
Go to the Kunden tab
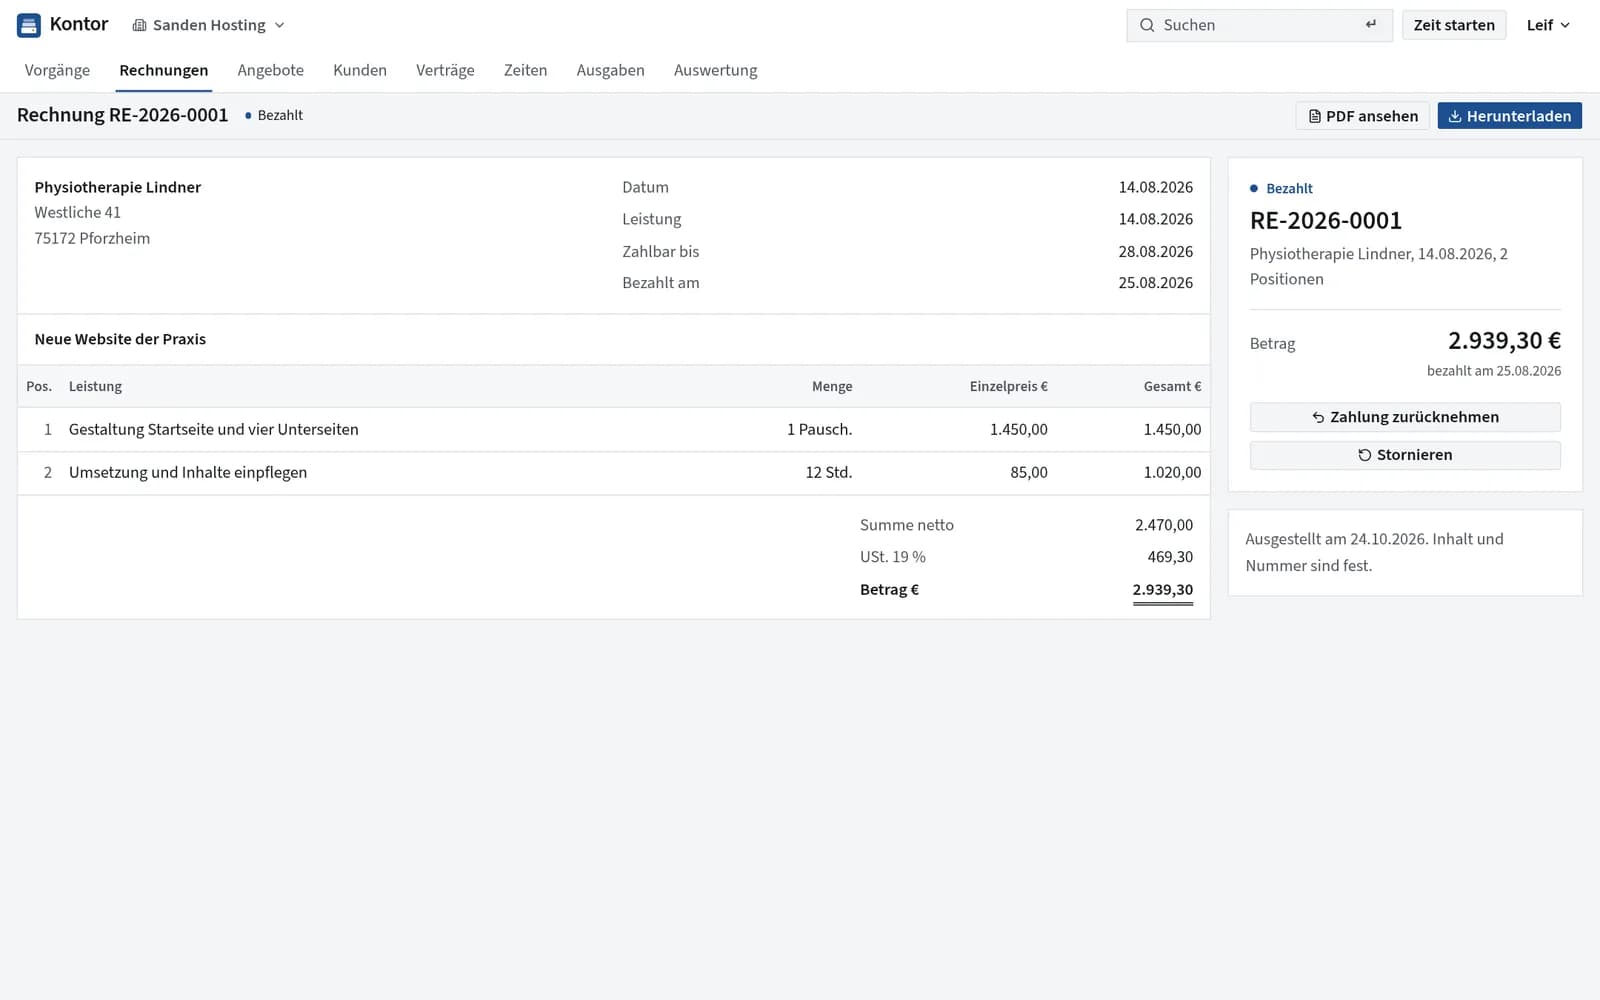click(360, 70)
